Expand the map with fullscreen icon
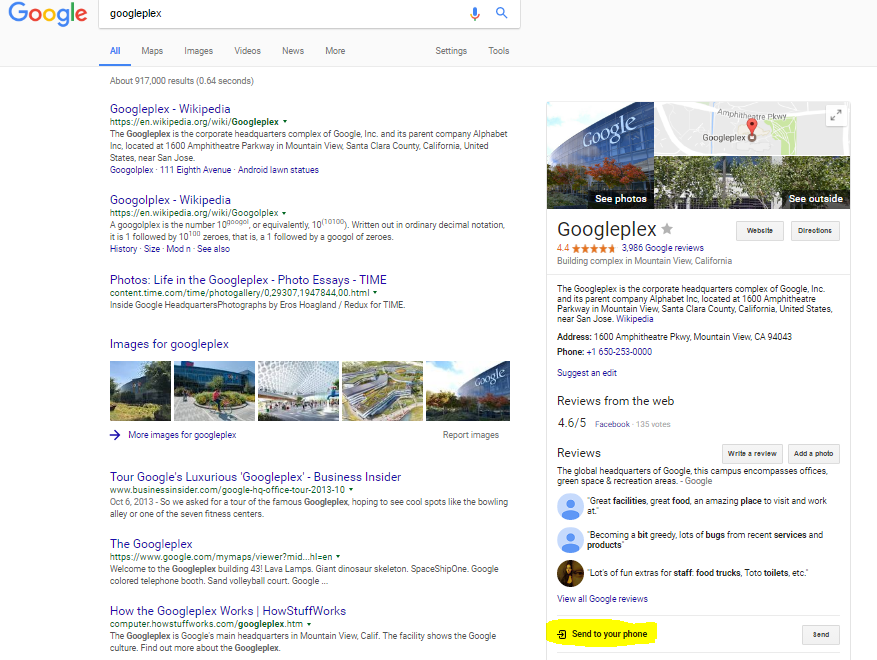The width and height of the screenshot is (877, 660). click(836, 116)
